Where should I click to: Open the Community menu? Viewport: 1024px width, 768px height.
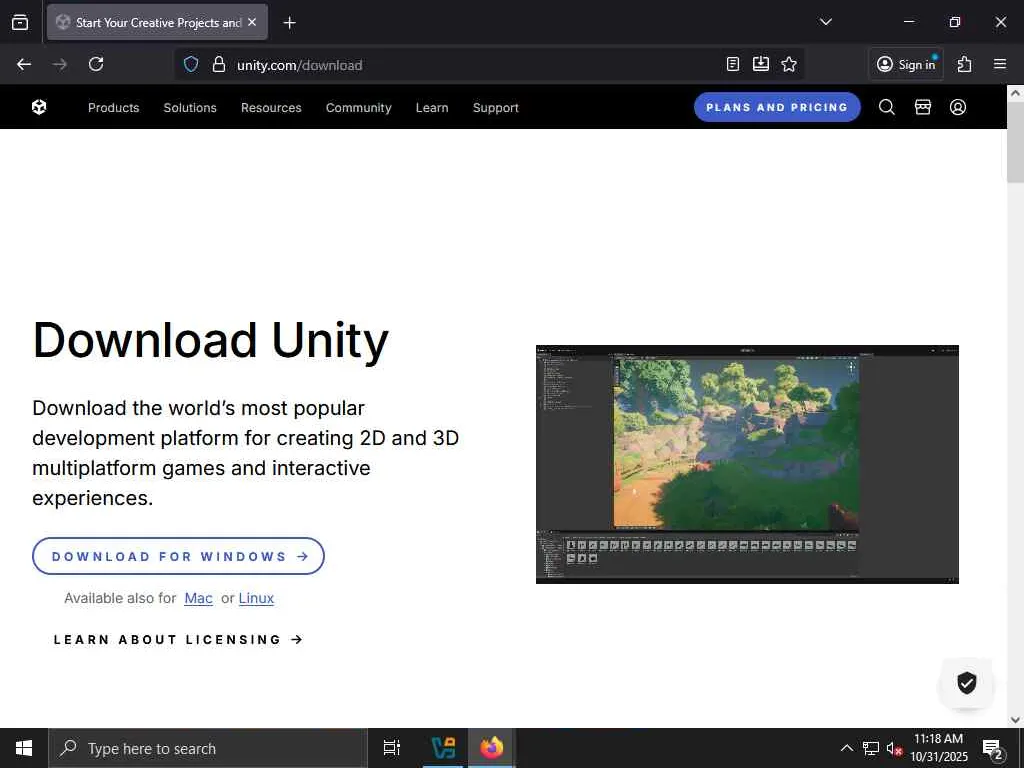click(x=359, y=108)
